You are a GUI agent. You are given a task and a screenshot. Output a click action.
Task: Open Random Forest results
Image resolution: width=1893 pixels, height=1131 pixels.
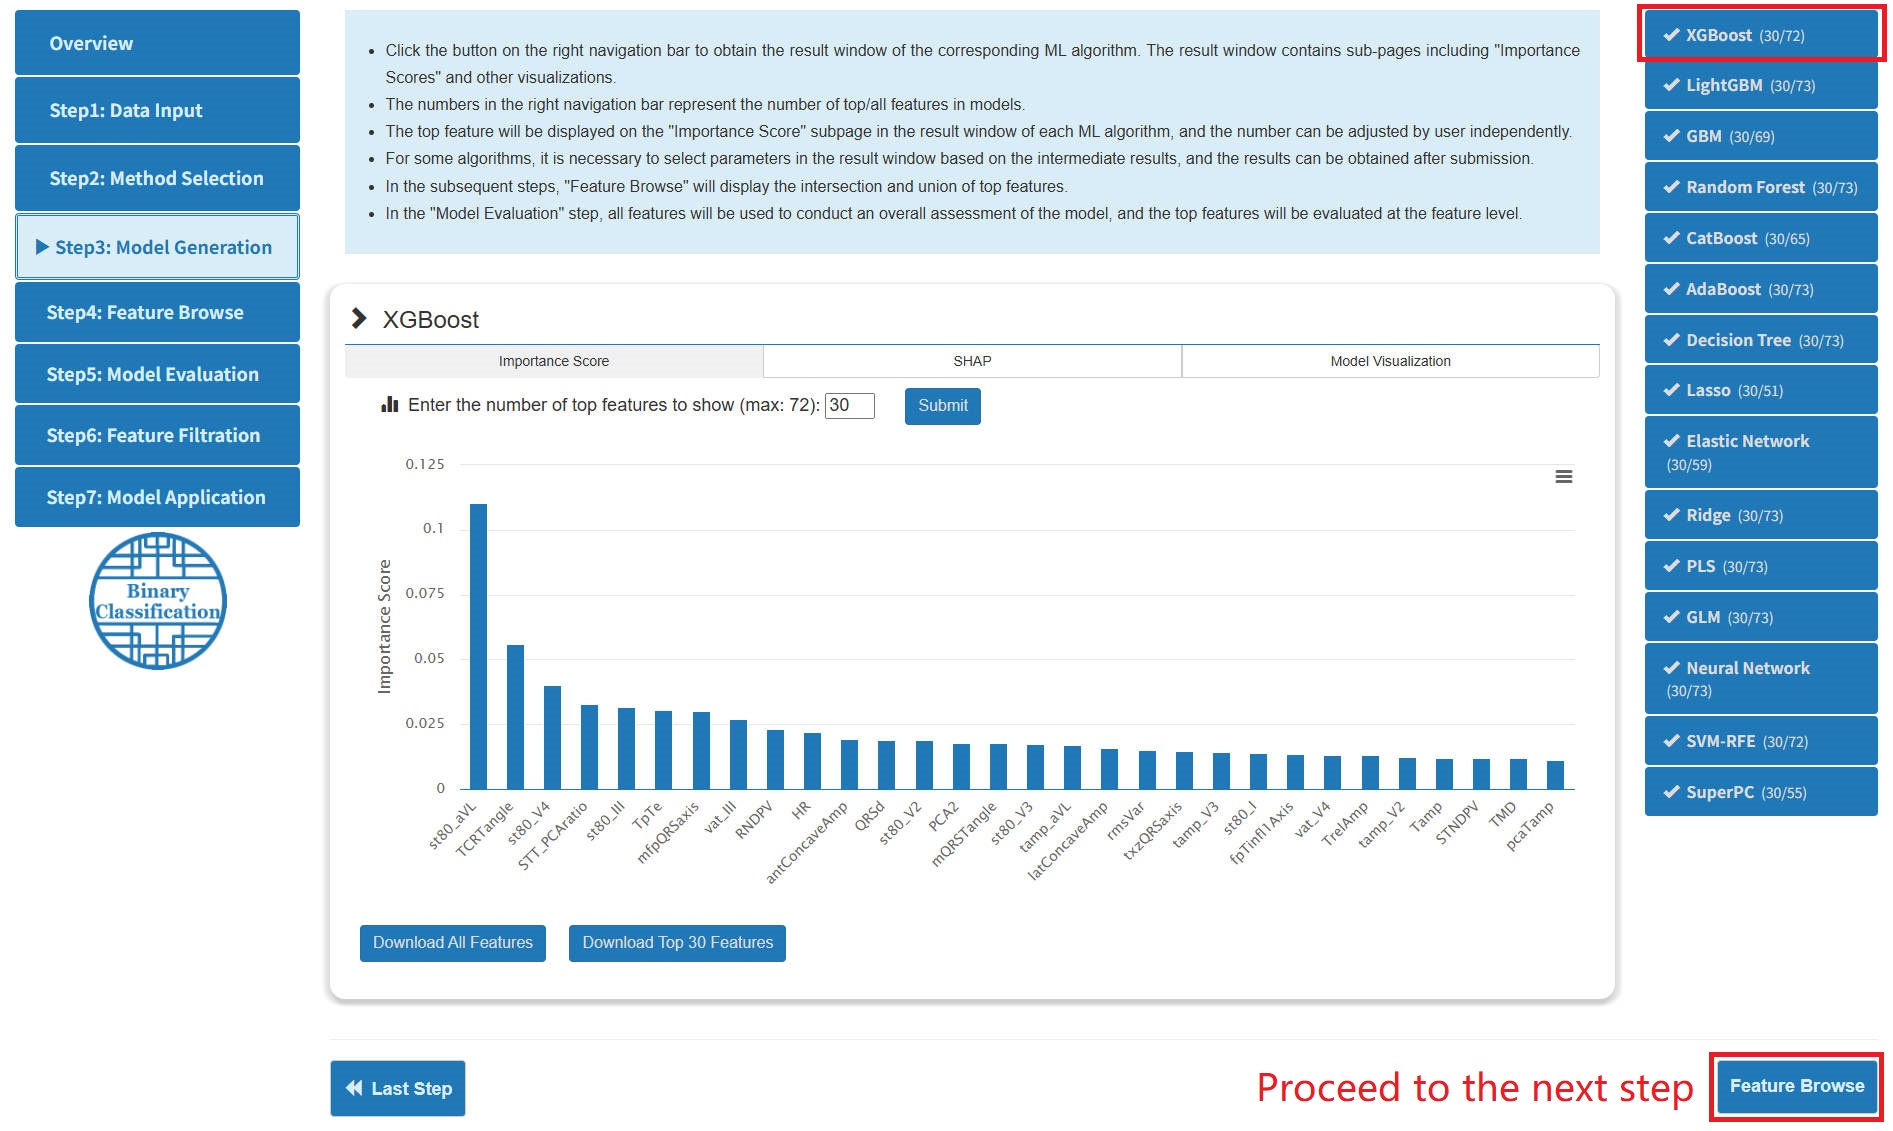pyautogui.click(x=1760, y=187)
